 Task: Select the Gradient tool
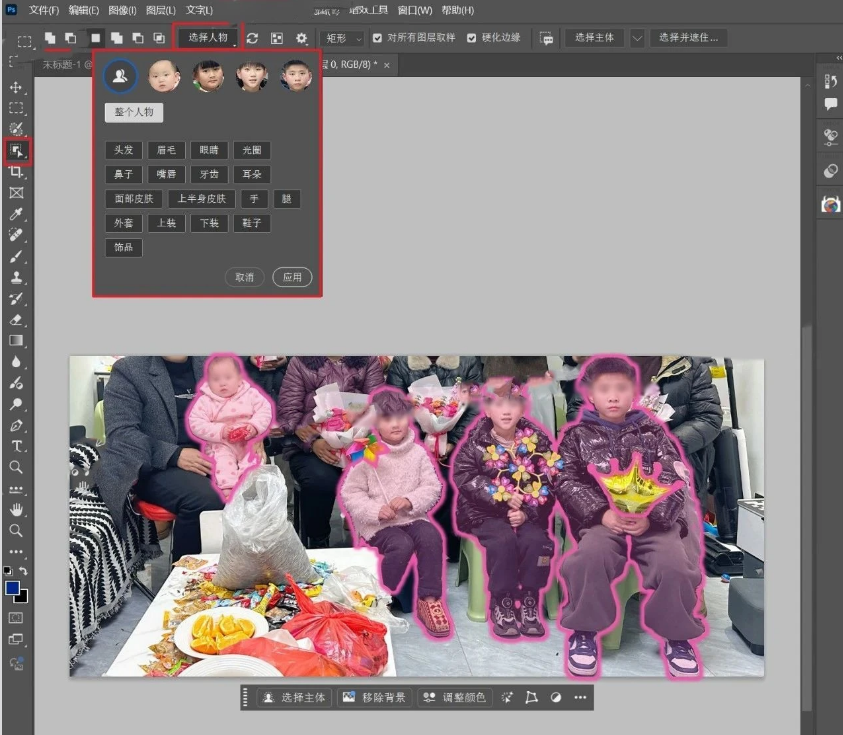pos(16,340)
